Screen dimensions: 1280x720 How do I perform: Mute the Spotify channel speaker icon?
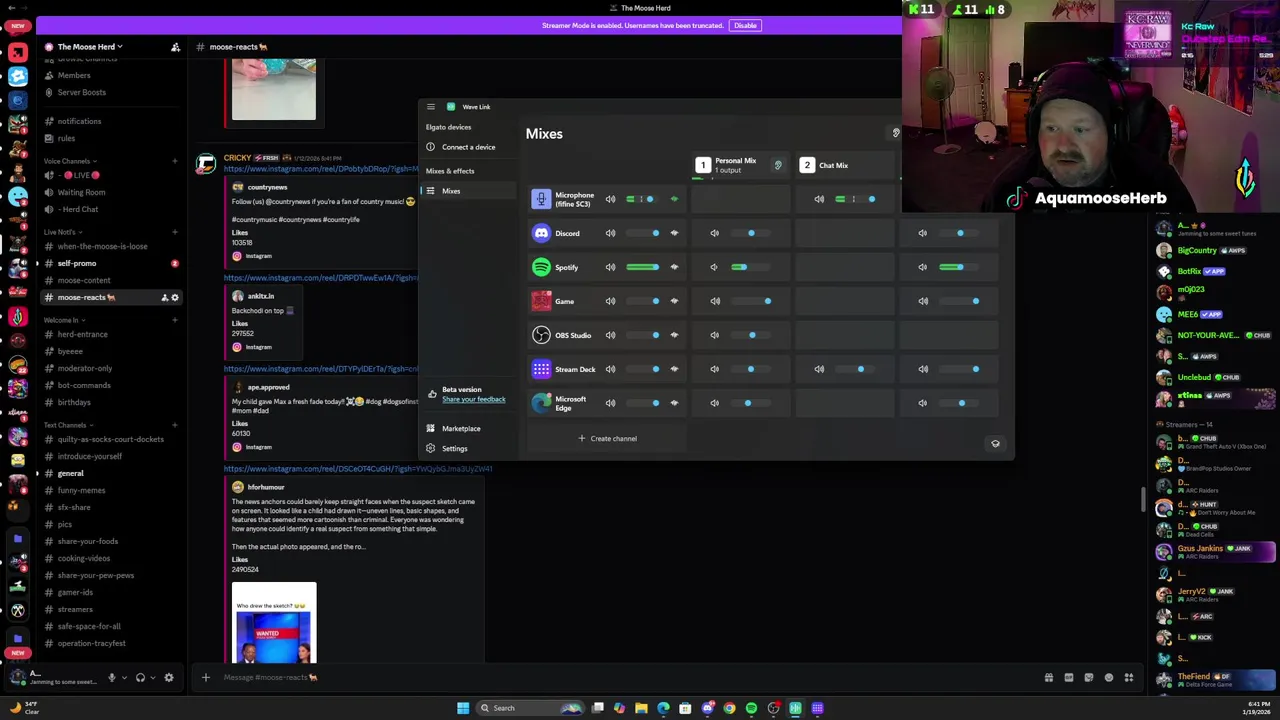610,267
